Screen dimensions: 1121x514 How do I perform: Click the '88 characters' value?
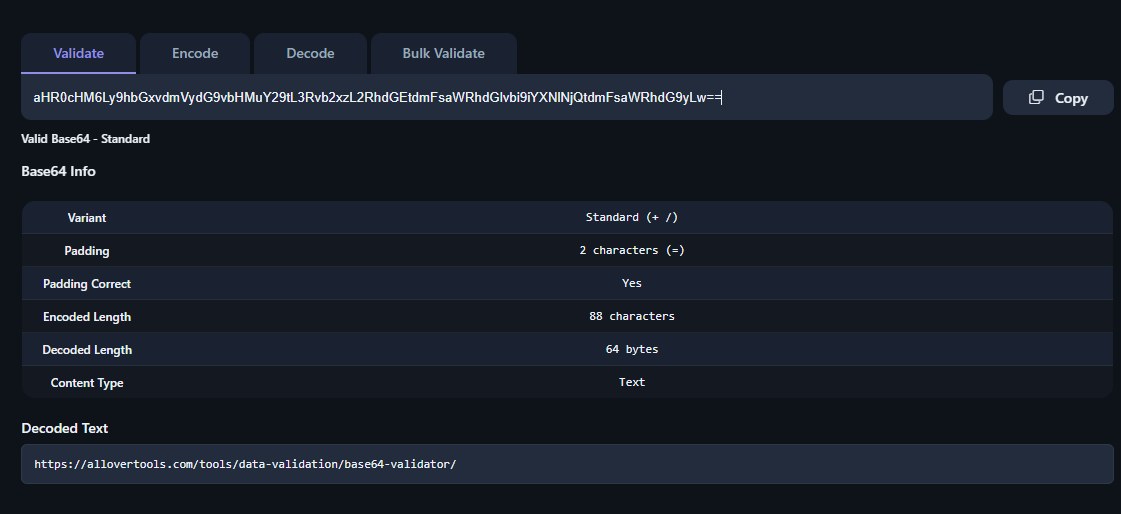click(x=632, y=316)
